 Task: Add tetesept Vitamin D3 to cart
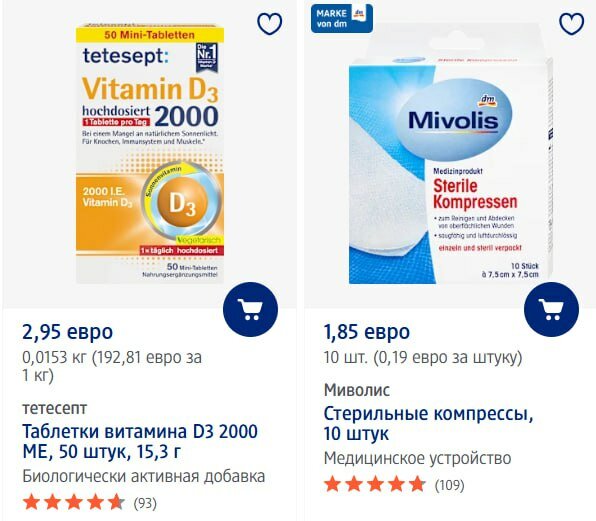click(x=250, y=309)
